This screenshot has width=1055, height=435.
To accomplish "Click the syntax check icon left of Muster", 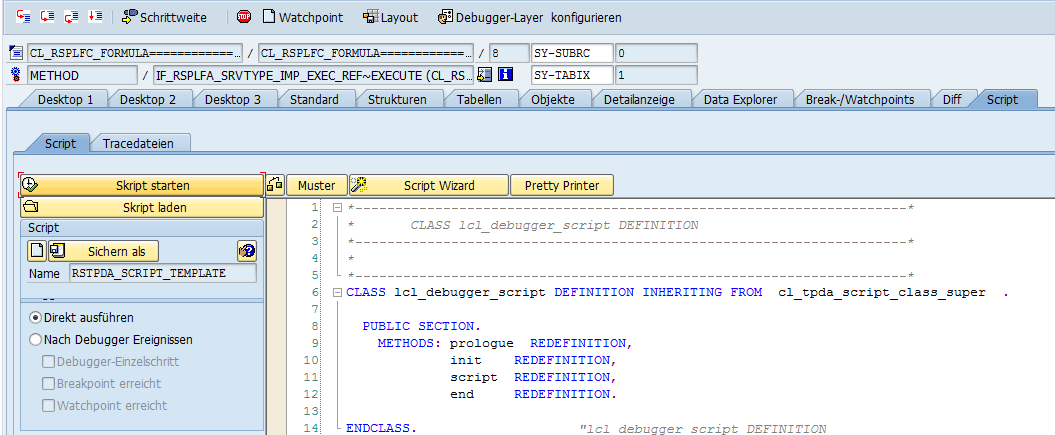I will pos(275,185).
